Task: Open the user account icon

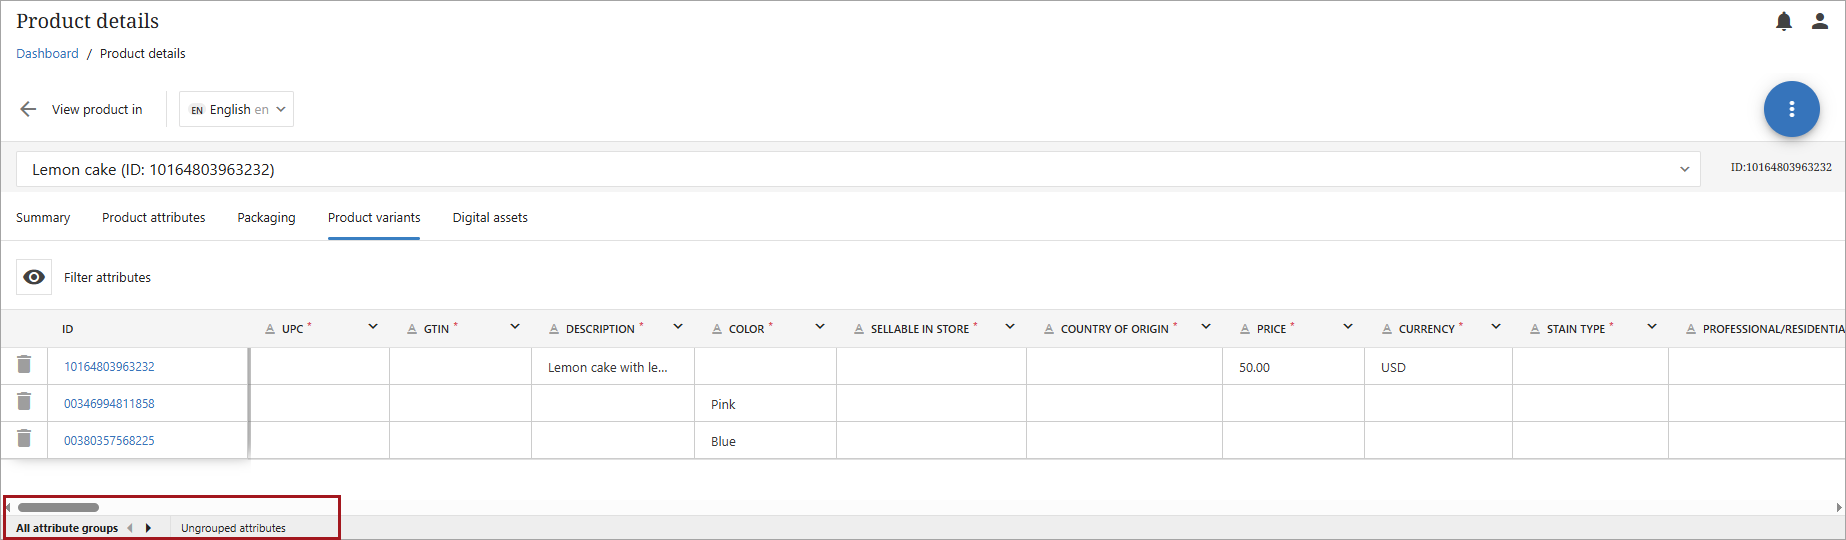Action: pos(1819,21)
